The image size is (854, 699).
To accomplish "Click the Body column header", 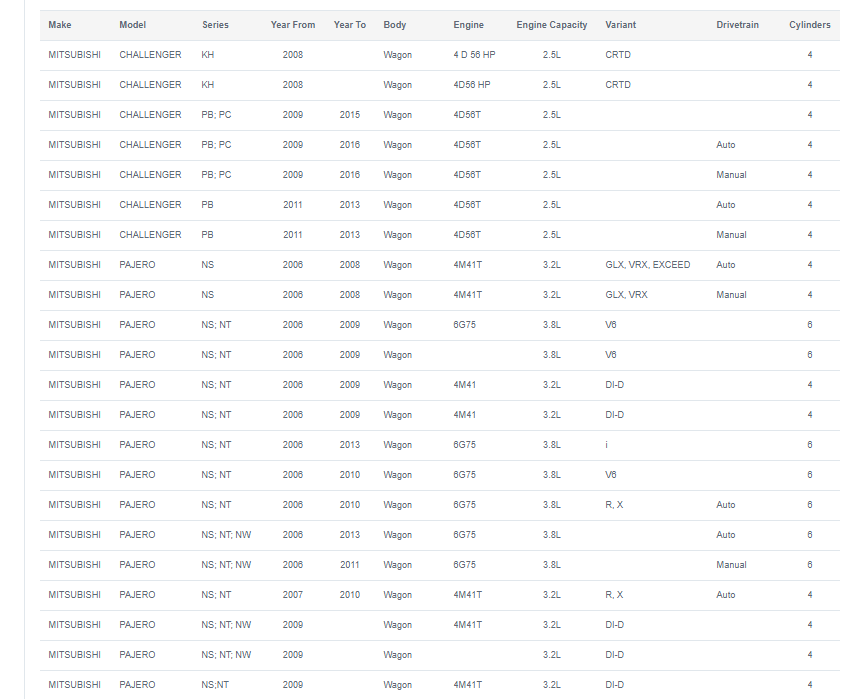I will 394,25.
